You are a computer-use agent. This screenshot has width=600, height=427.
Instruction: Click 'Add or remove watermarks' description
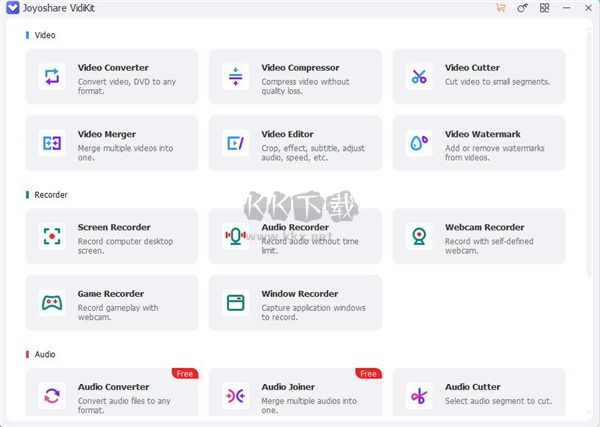pos(494,153)
